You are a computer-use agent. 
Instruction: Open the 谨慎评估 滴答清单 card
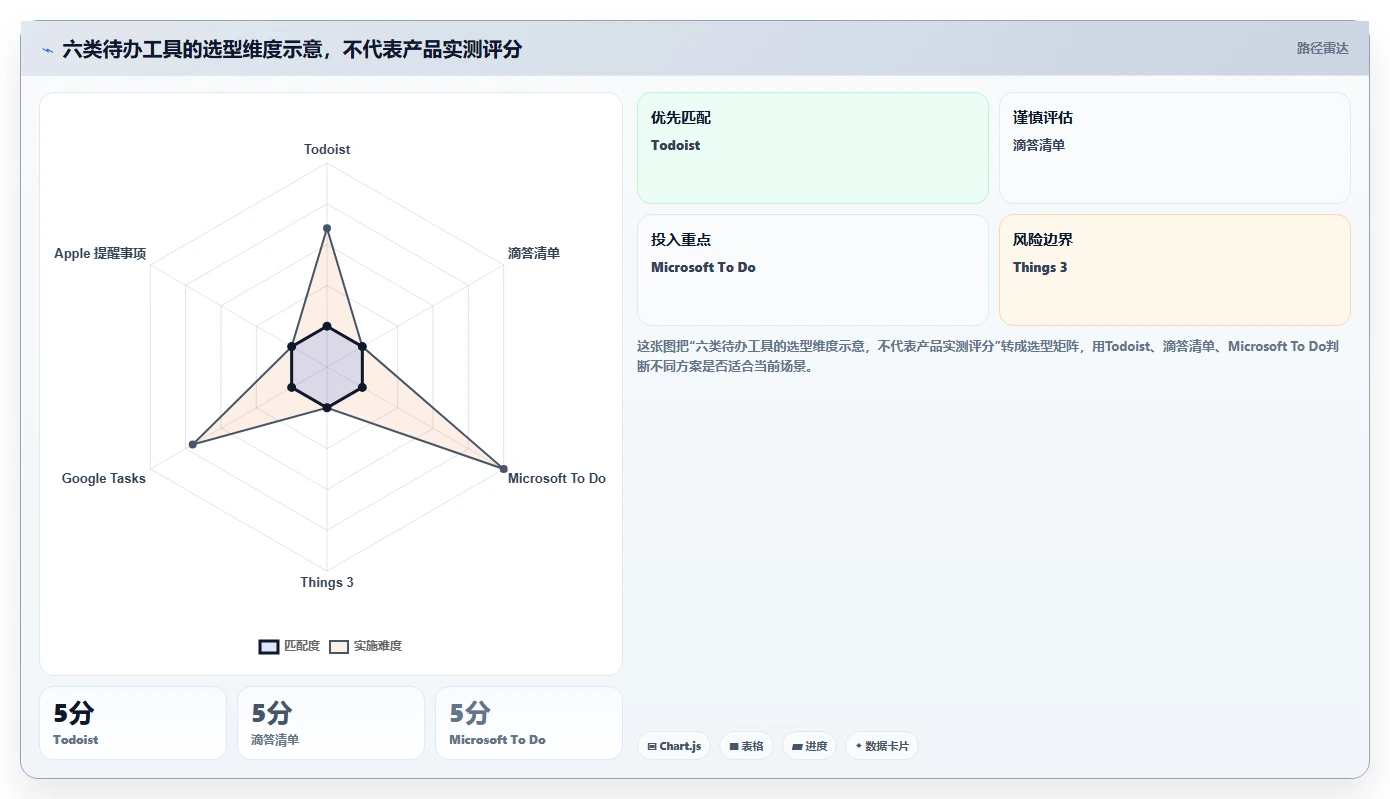[1174, 148]
